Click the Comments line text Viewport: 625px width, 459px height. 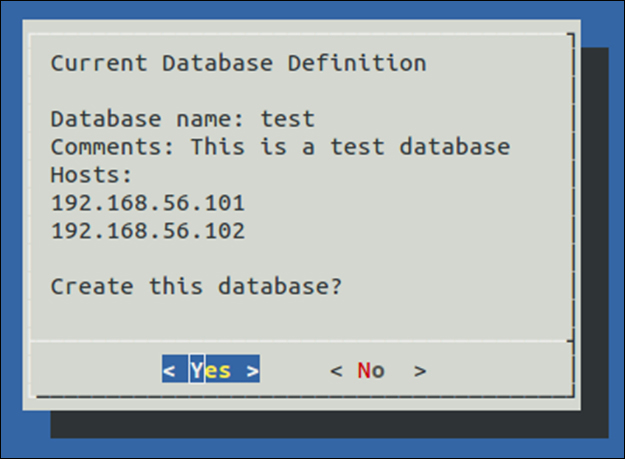coord(280,147)
